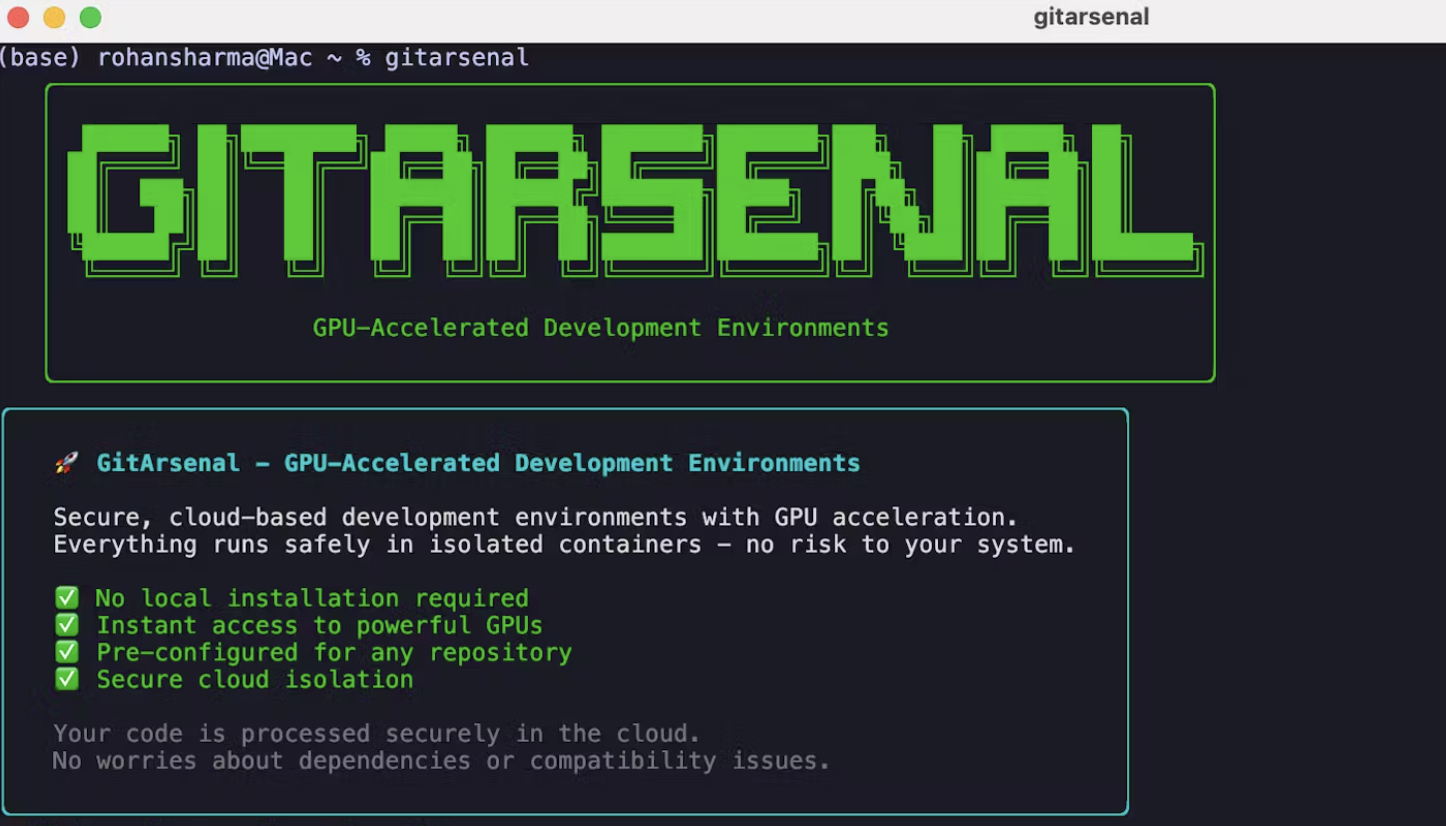Screen dimensions: 1446x826
Task: Click the green zoom window button
Action: [90, 17]
